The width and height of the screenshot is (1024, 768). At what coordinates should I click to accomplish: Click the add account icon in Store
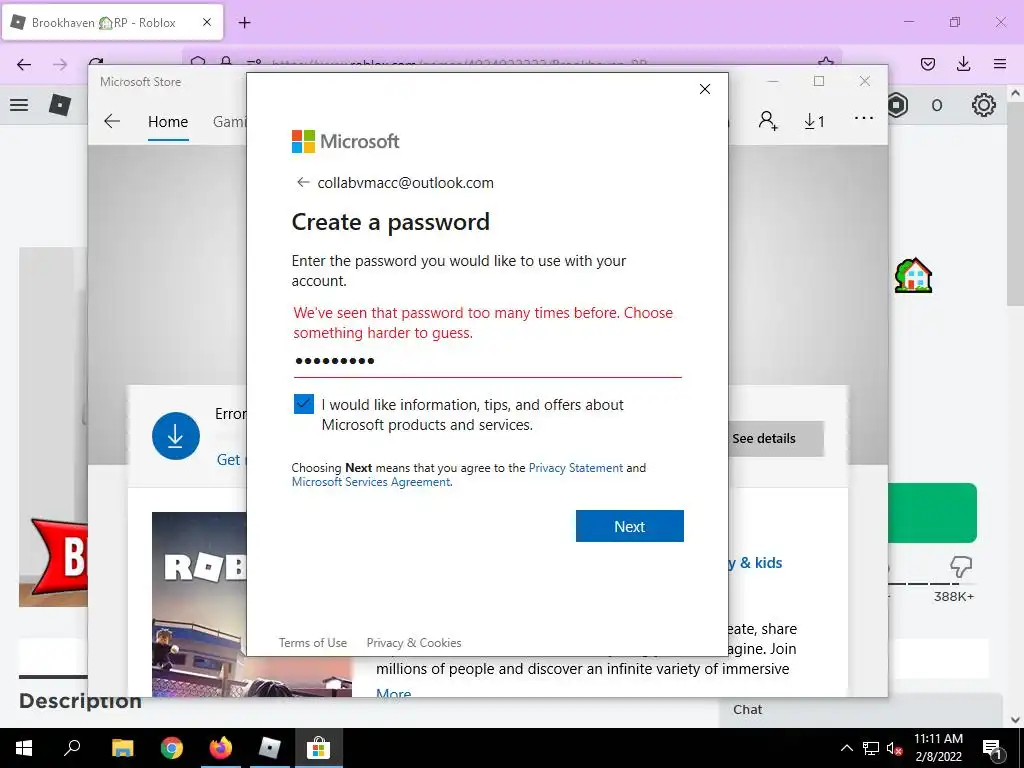point(768,121)
